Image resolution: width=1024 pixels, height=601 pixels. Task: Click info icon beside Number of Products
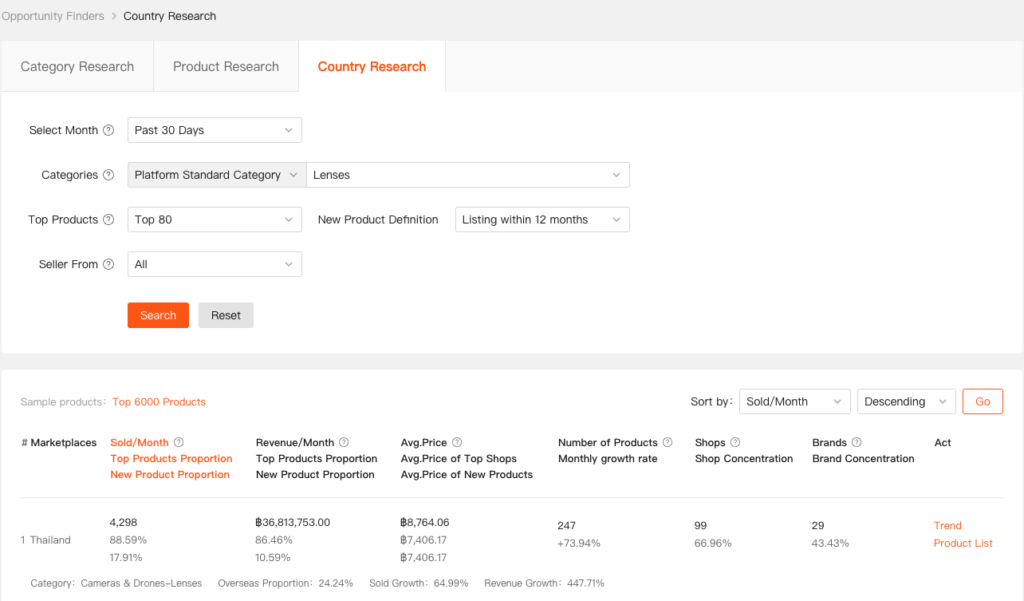(x=668, y=443)
